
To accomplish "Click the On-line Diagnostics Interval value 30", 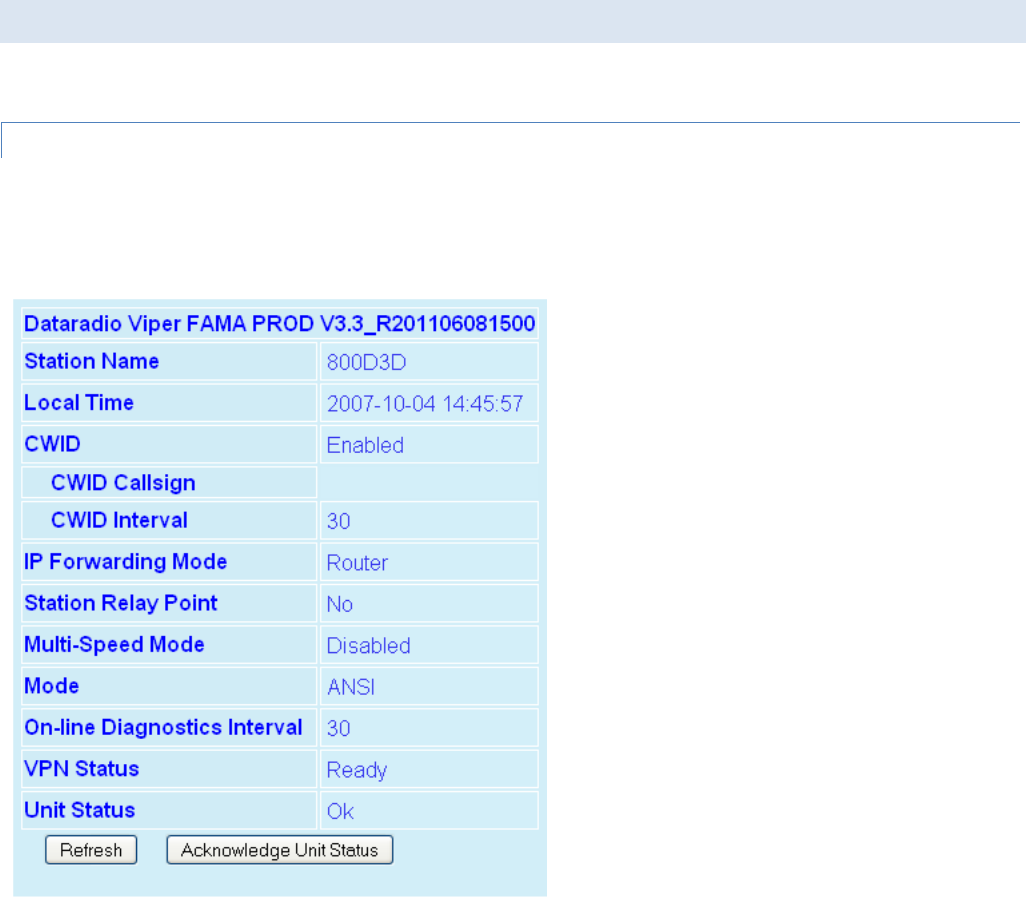I will click(338, 728).
